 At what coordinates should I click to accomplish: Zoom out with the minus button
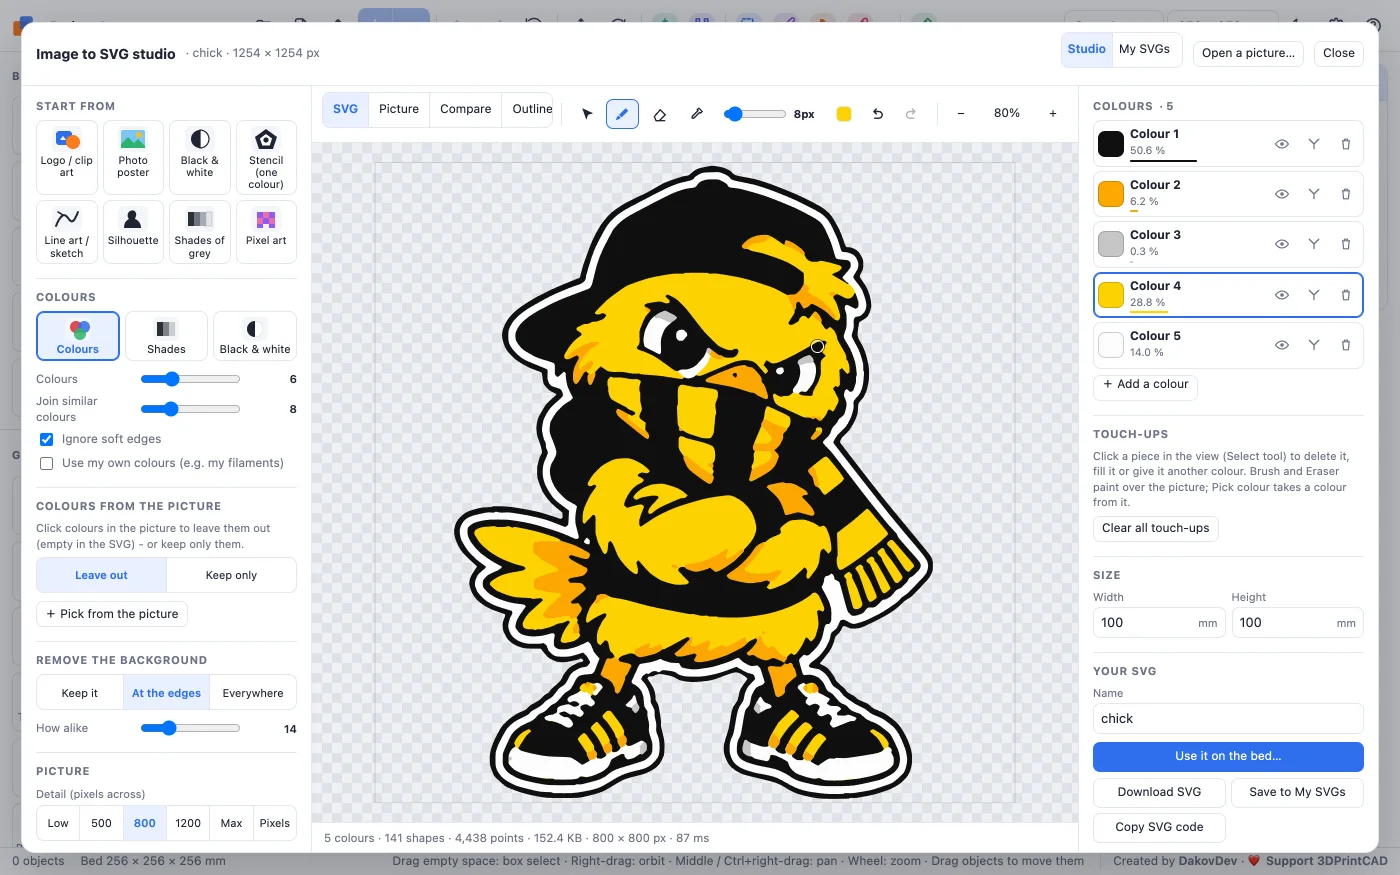coord(961,114)
